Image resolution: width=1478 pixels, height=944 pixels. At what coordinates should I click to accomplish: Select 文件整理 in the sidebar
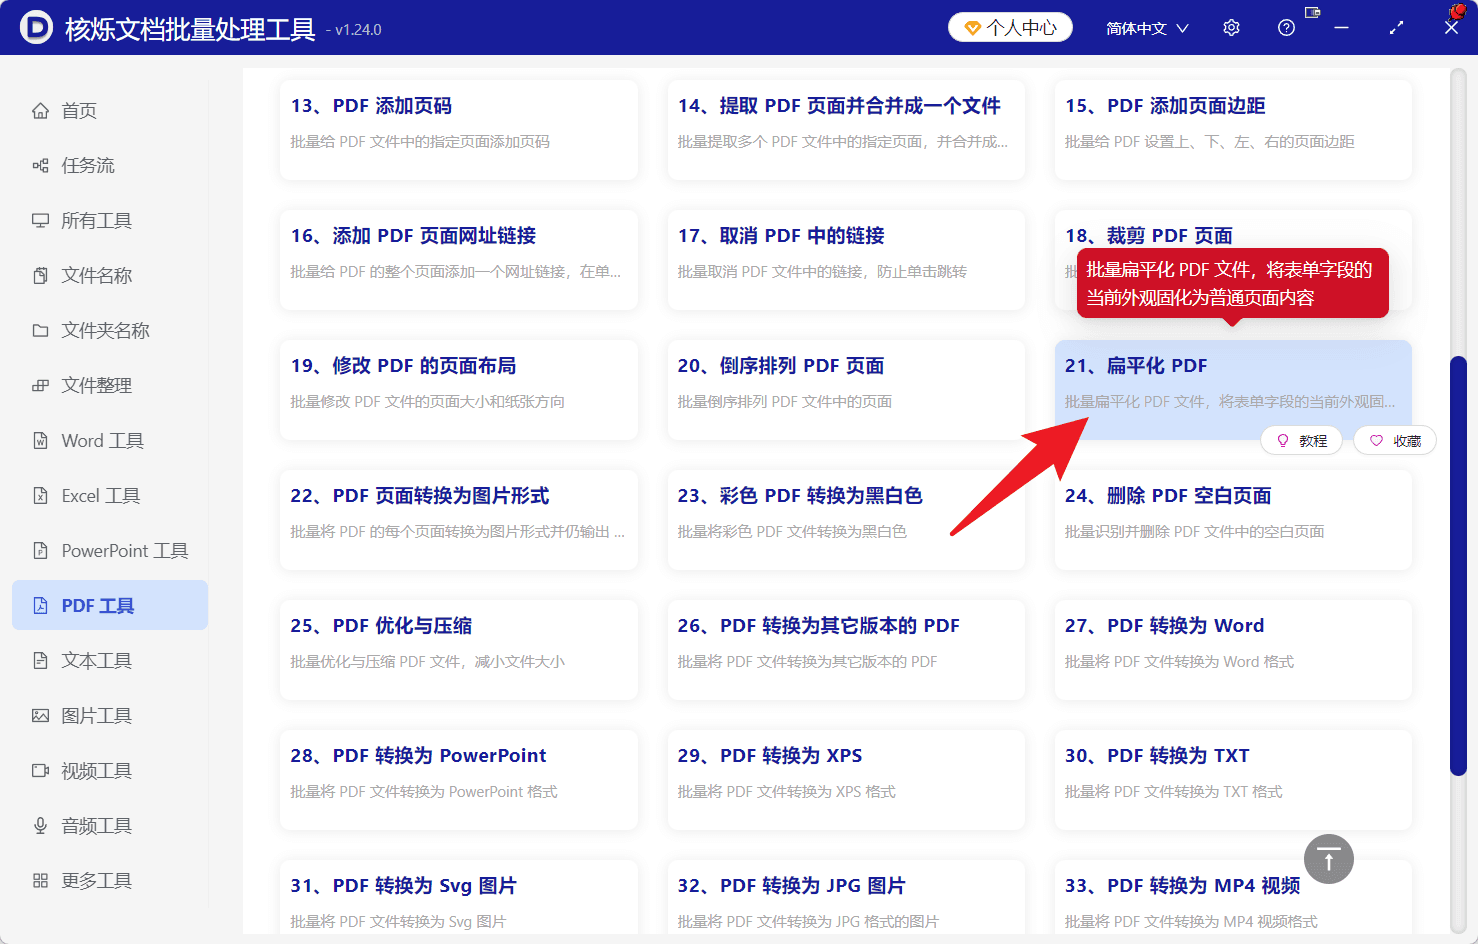click(110, 386)
